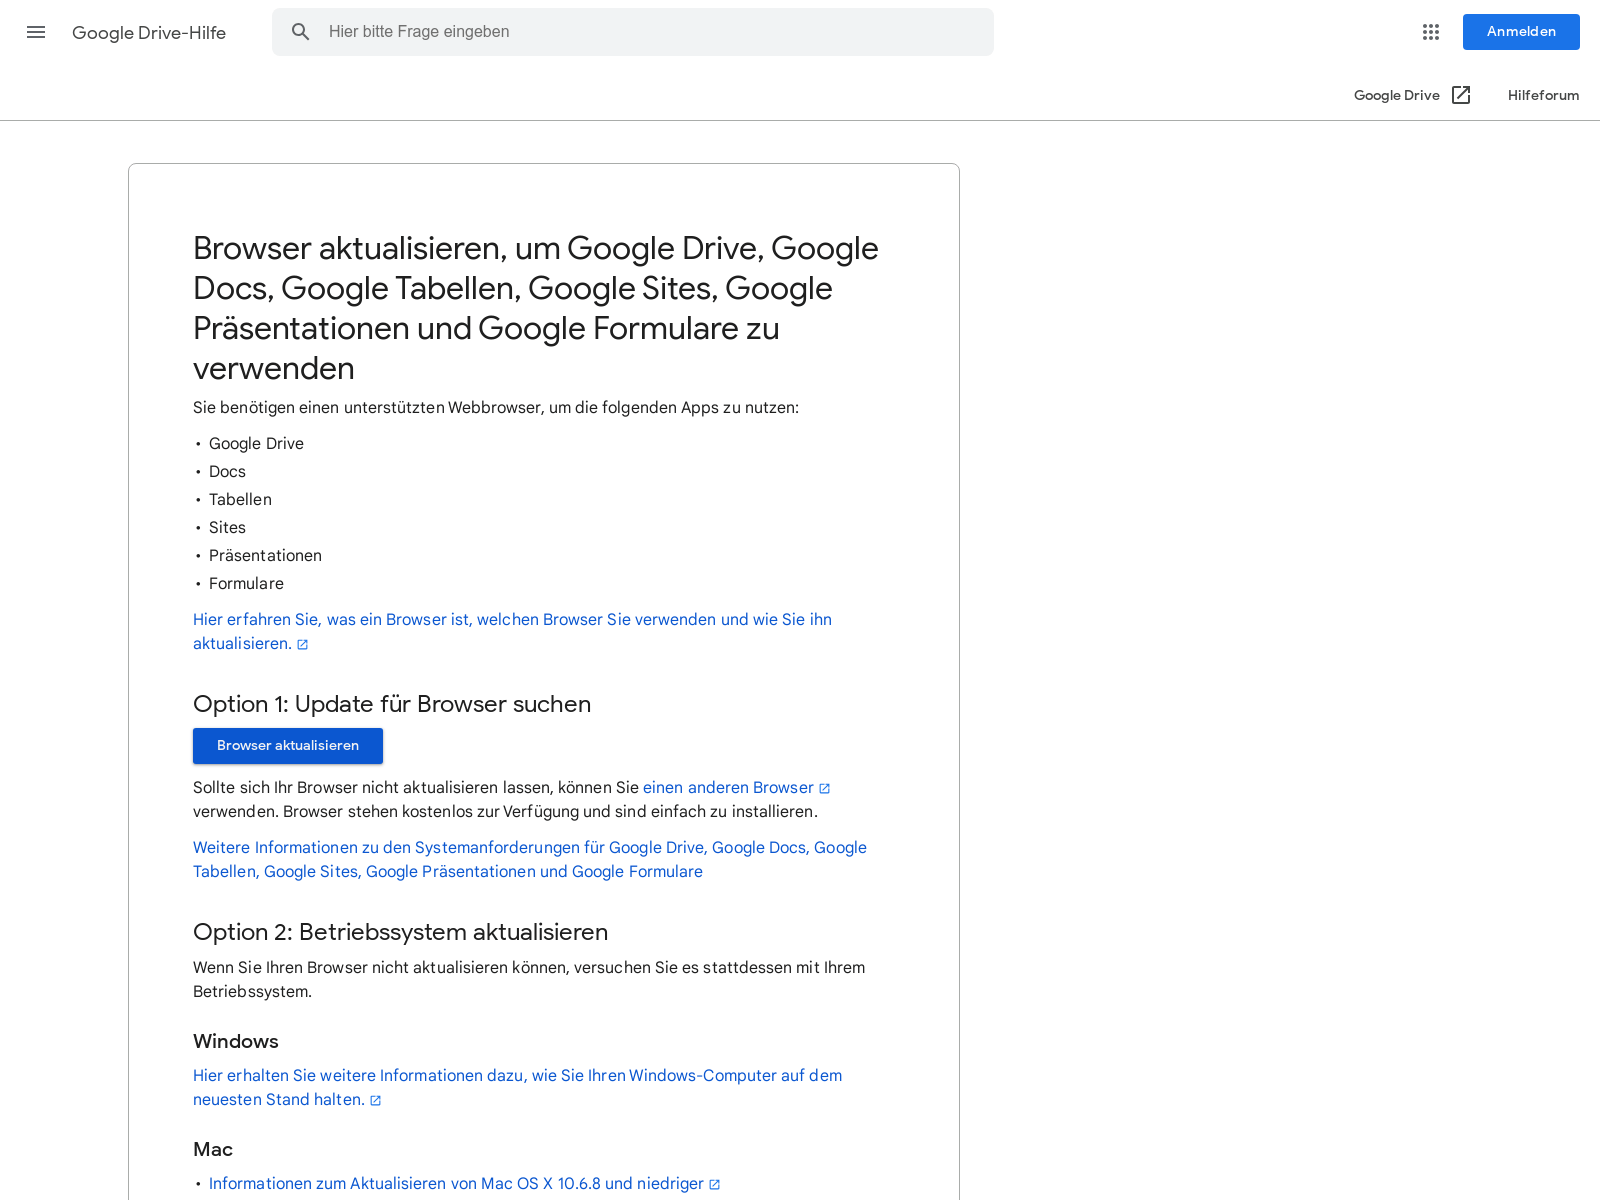Click the 'Docs' bullet item
The width and height of the screenshot is (1600, 1200).
point(227,472)
